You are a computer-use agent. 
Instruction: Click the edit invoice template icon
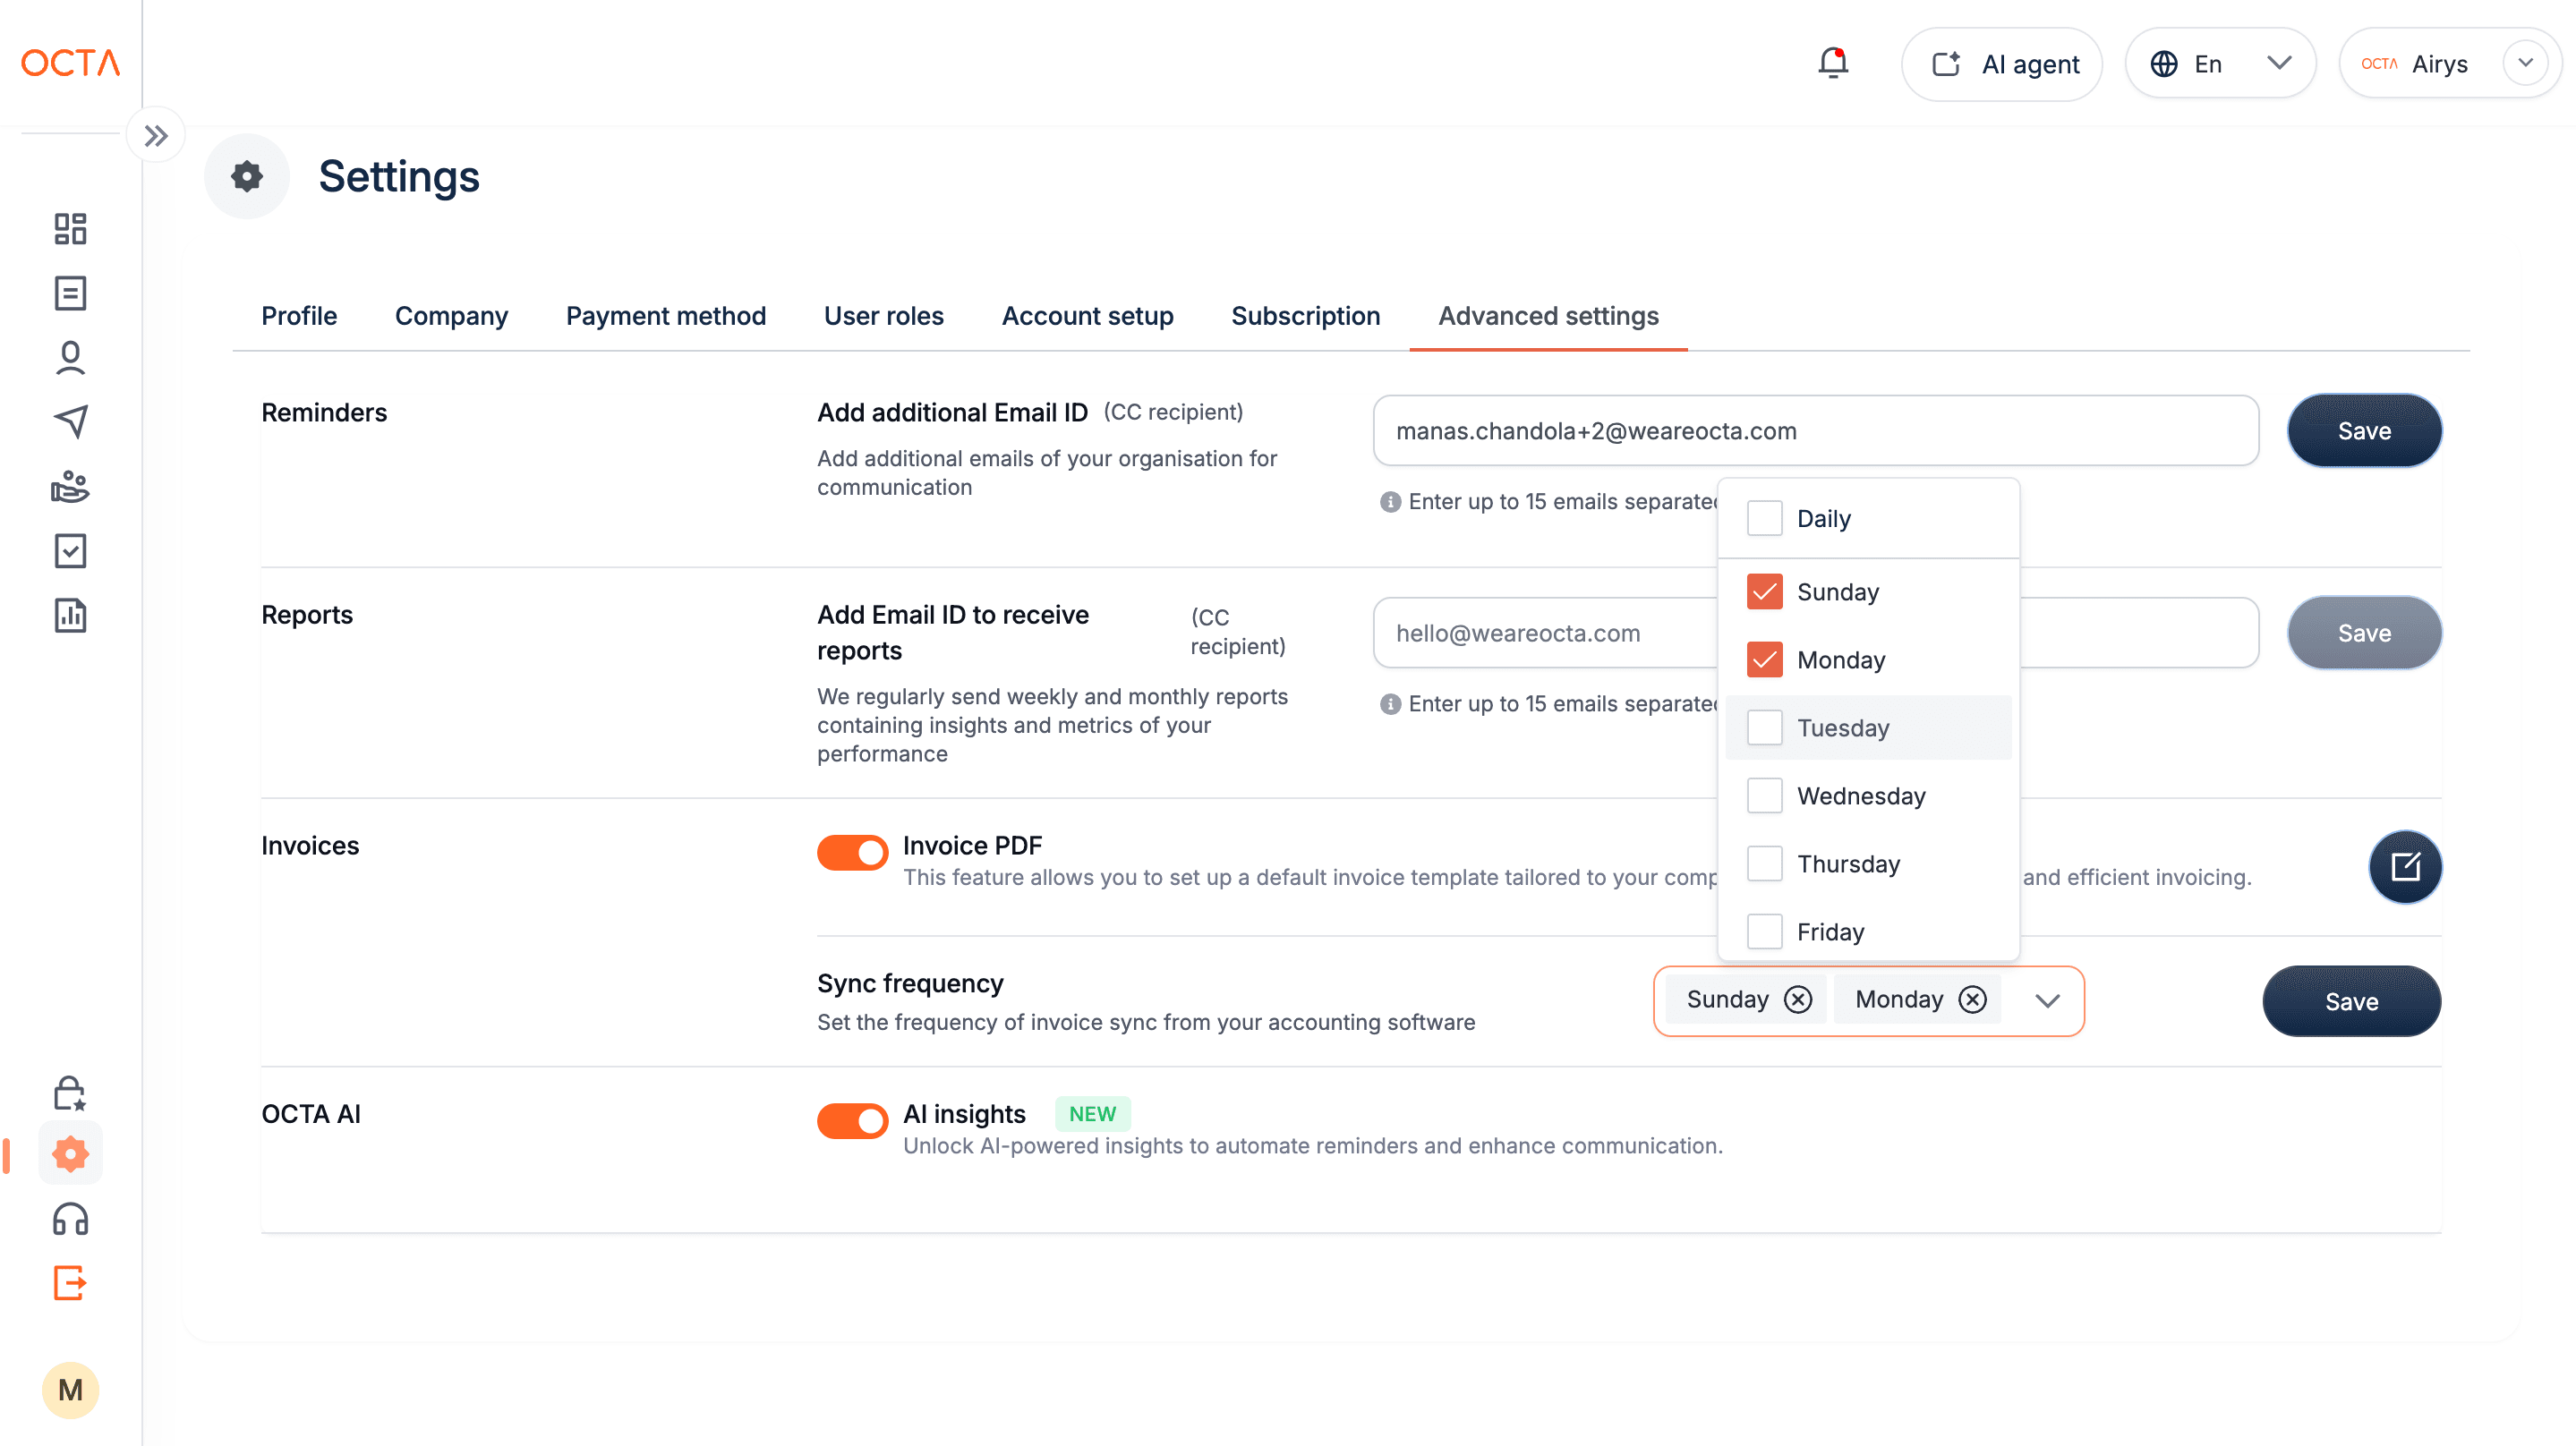(2405, 866)
